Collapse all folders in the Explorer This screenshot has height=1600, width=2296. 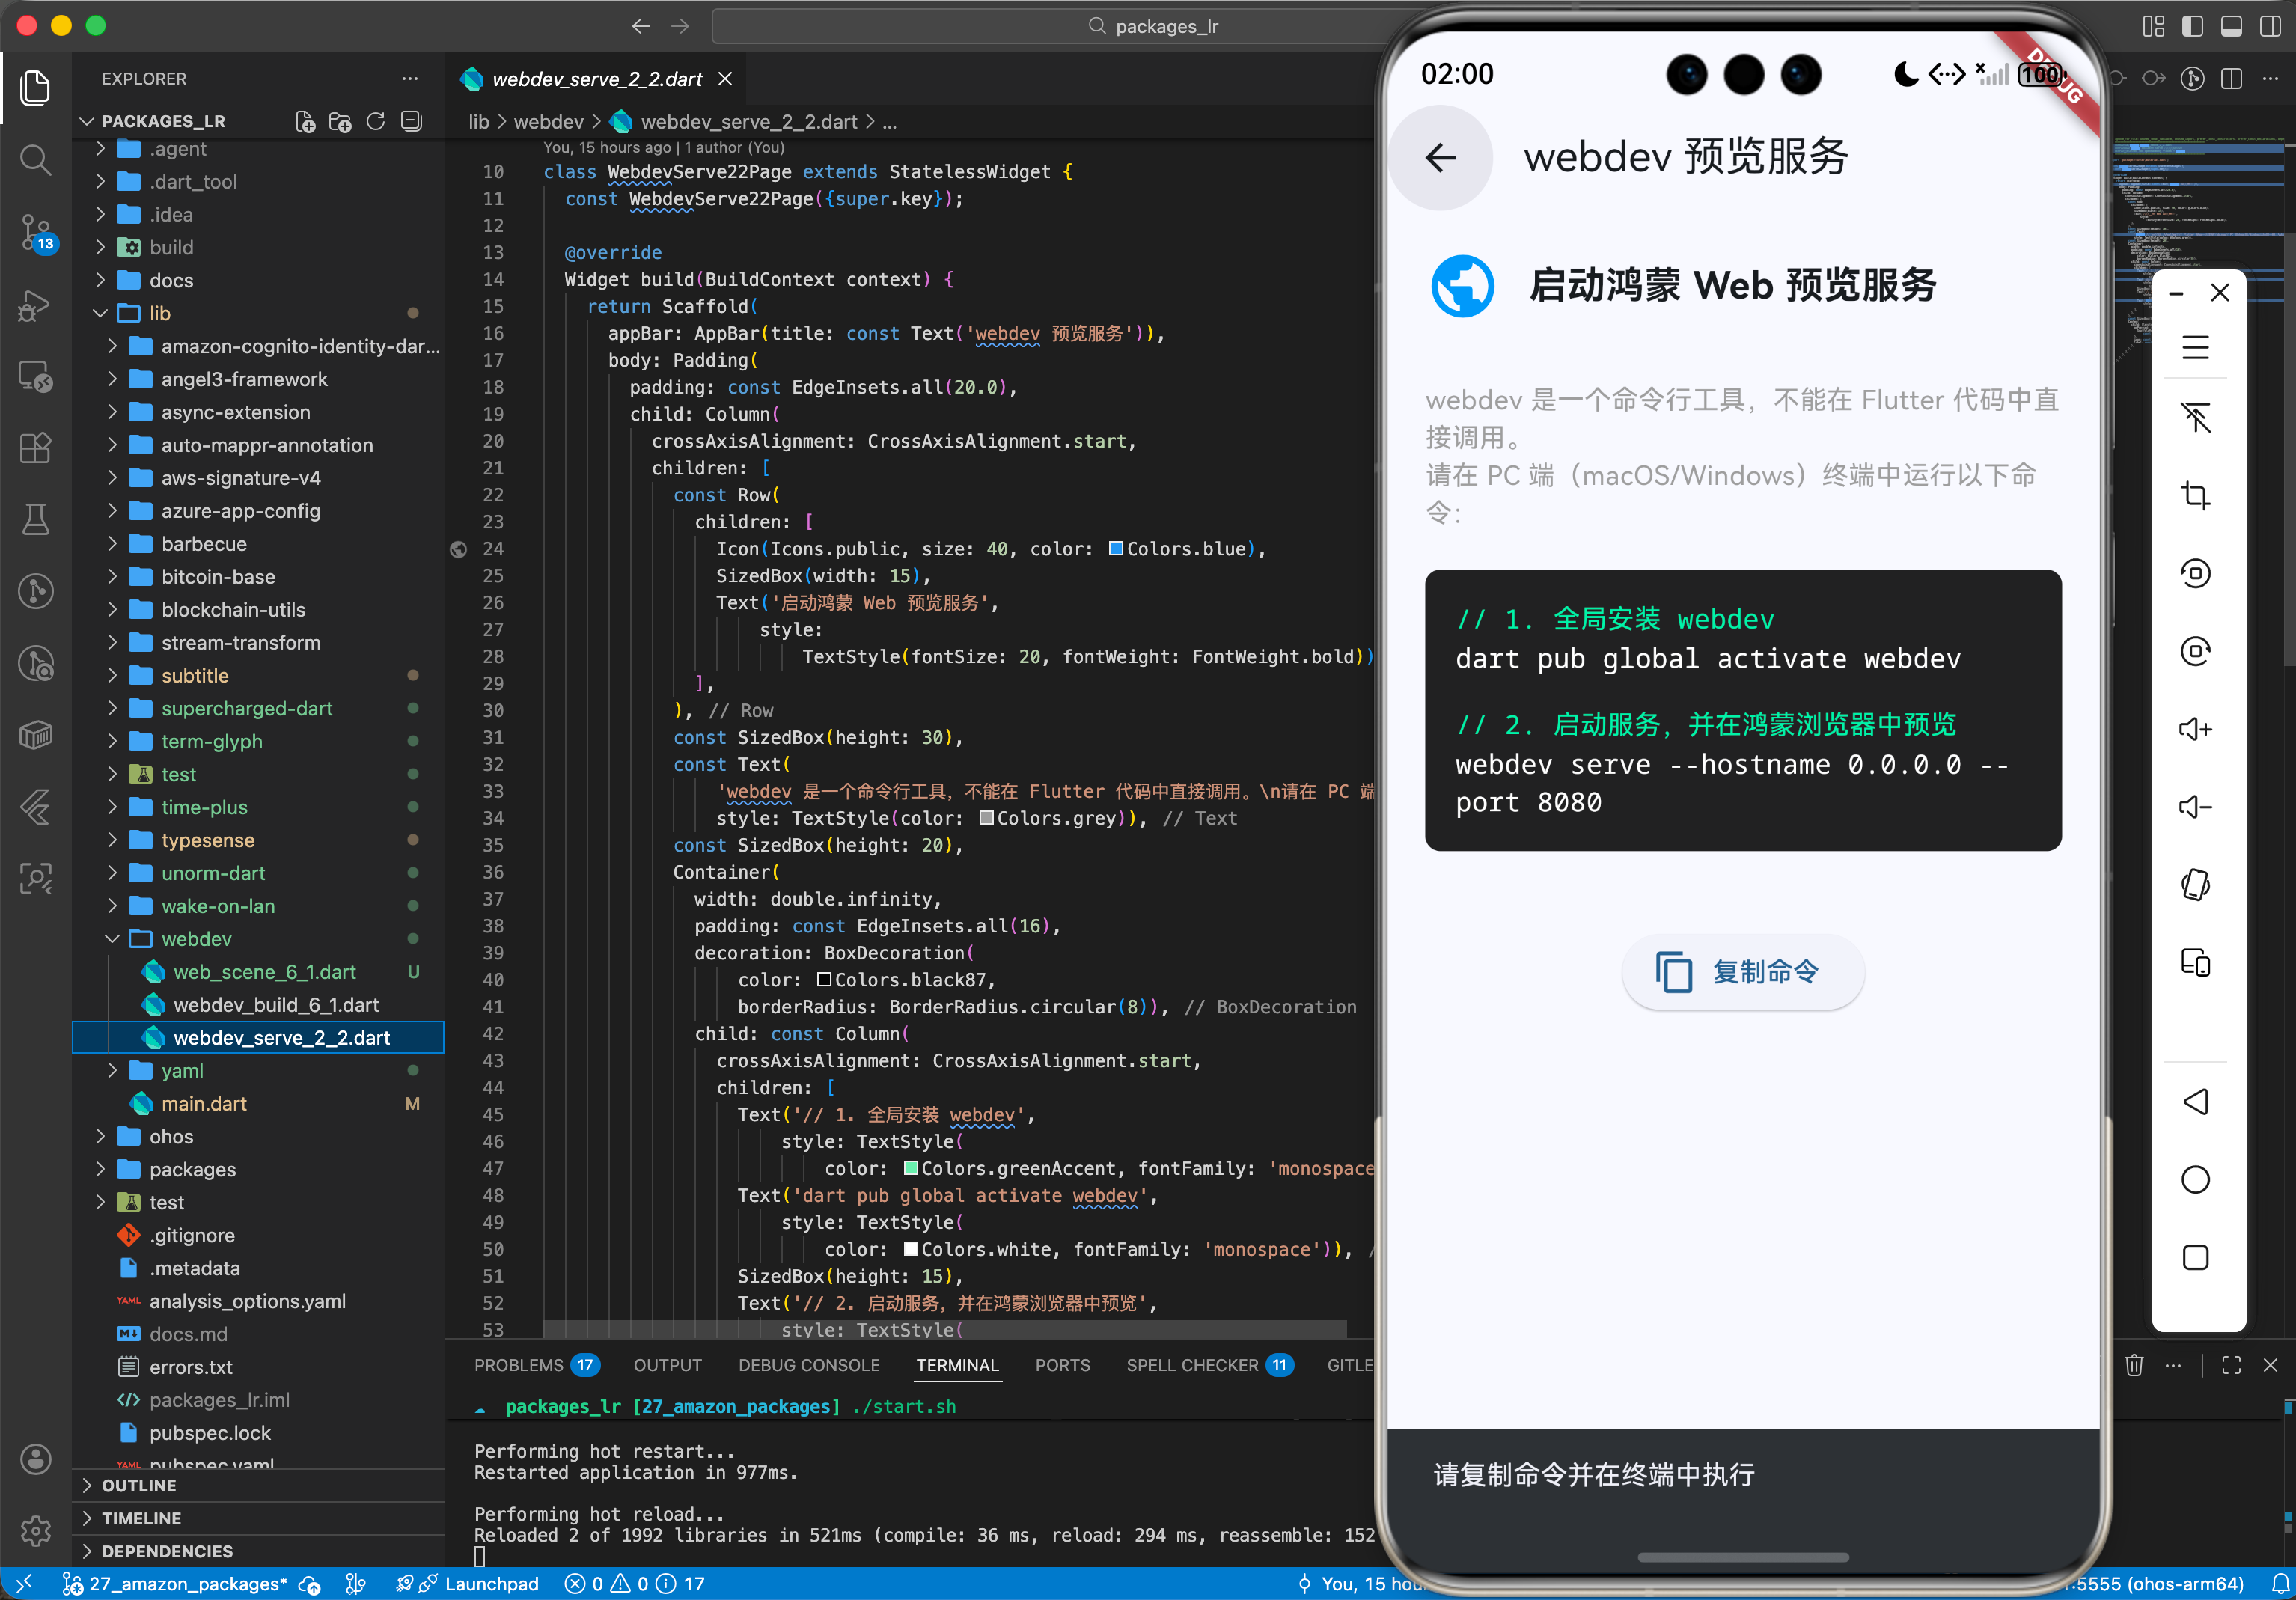[411, 121]
